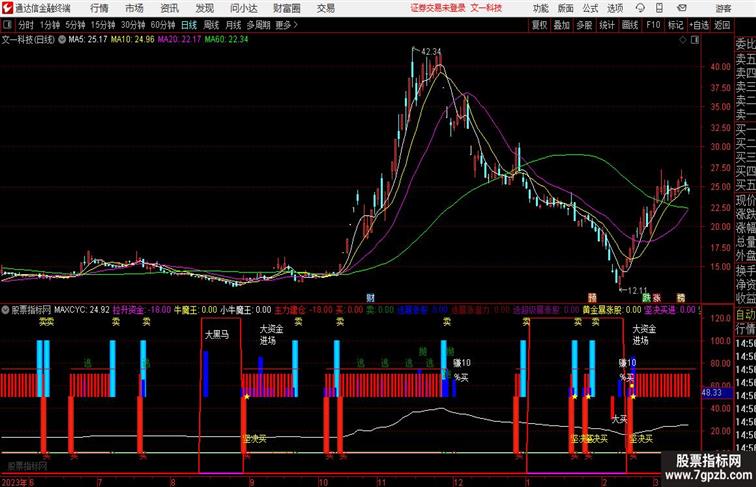The height and width of the screenshot is (487, 756).
Task: Click the 大黑马 label in sub-chart
Action: coord(216,334)
